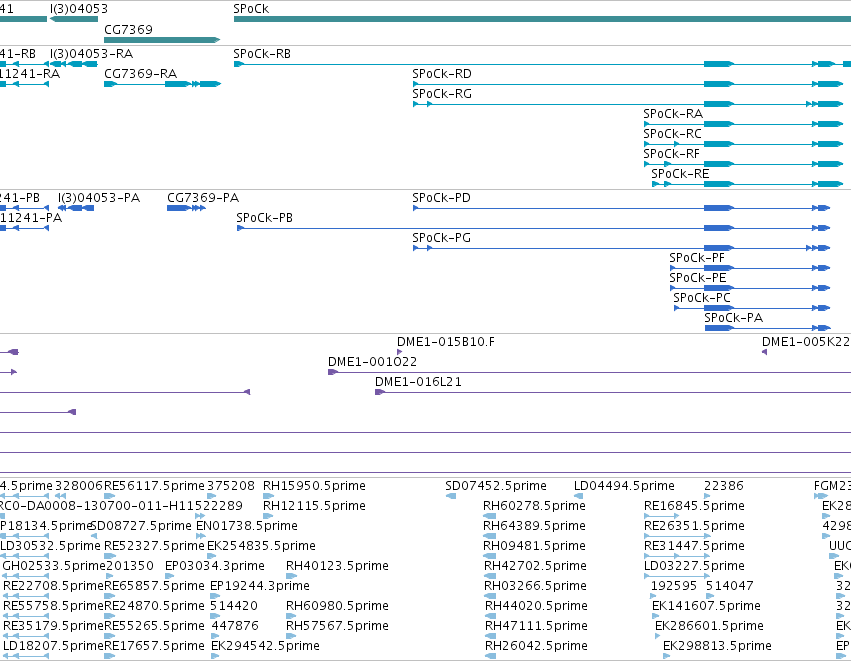Select the CG7369-RA transcript glyph
This screenshot has height=661, width=851.
click(162, 84)
